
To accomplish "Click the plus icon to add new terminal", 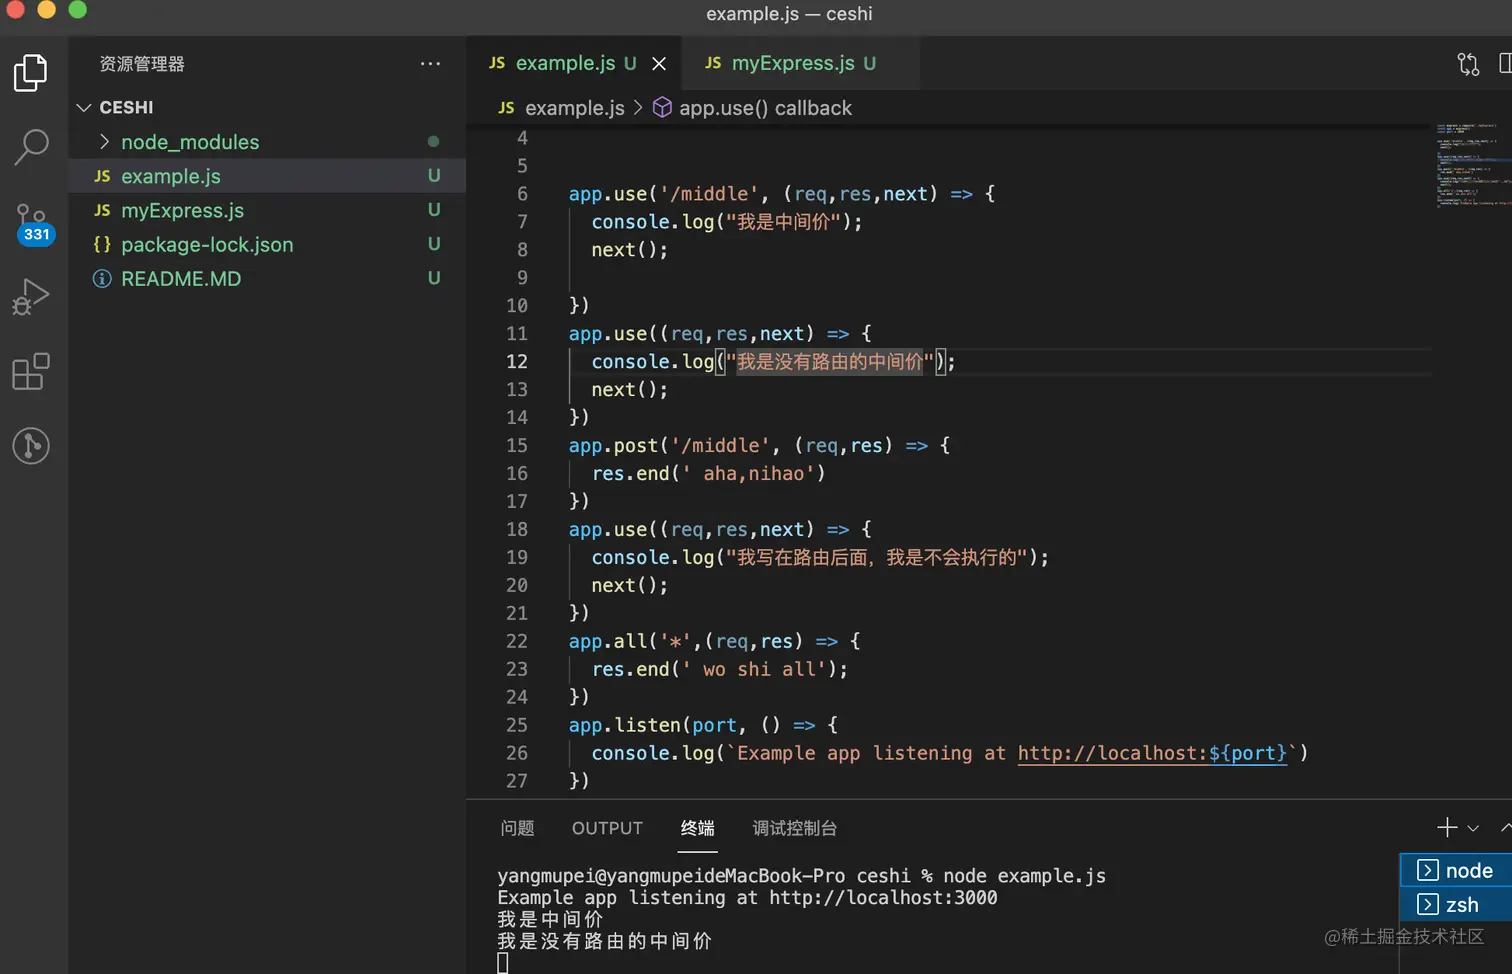I will [1447, 827].
